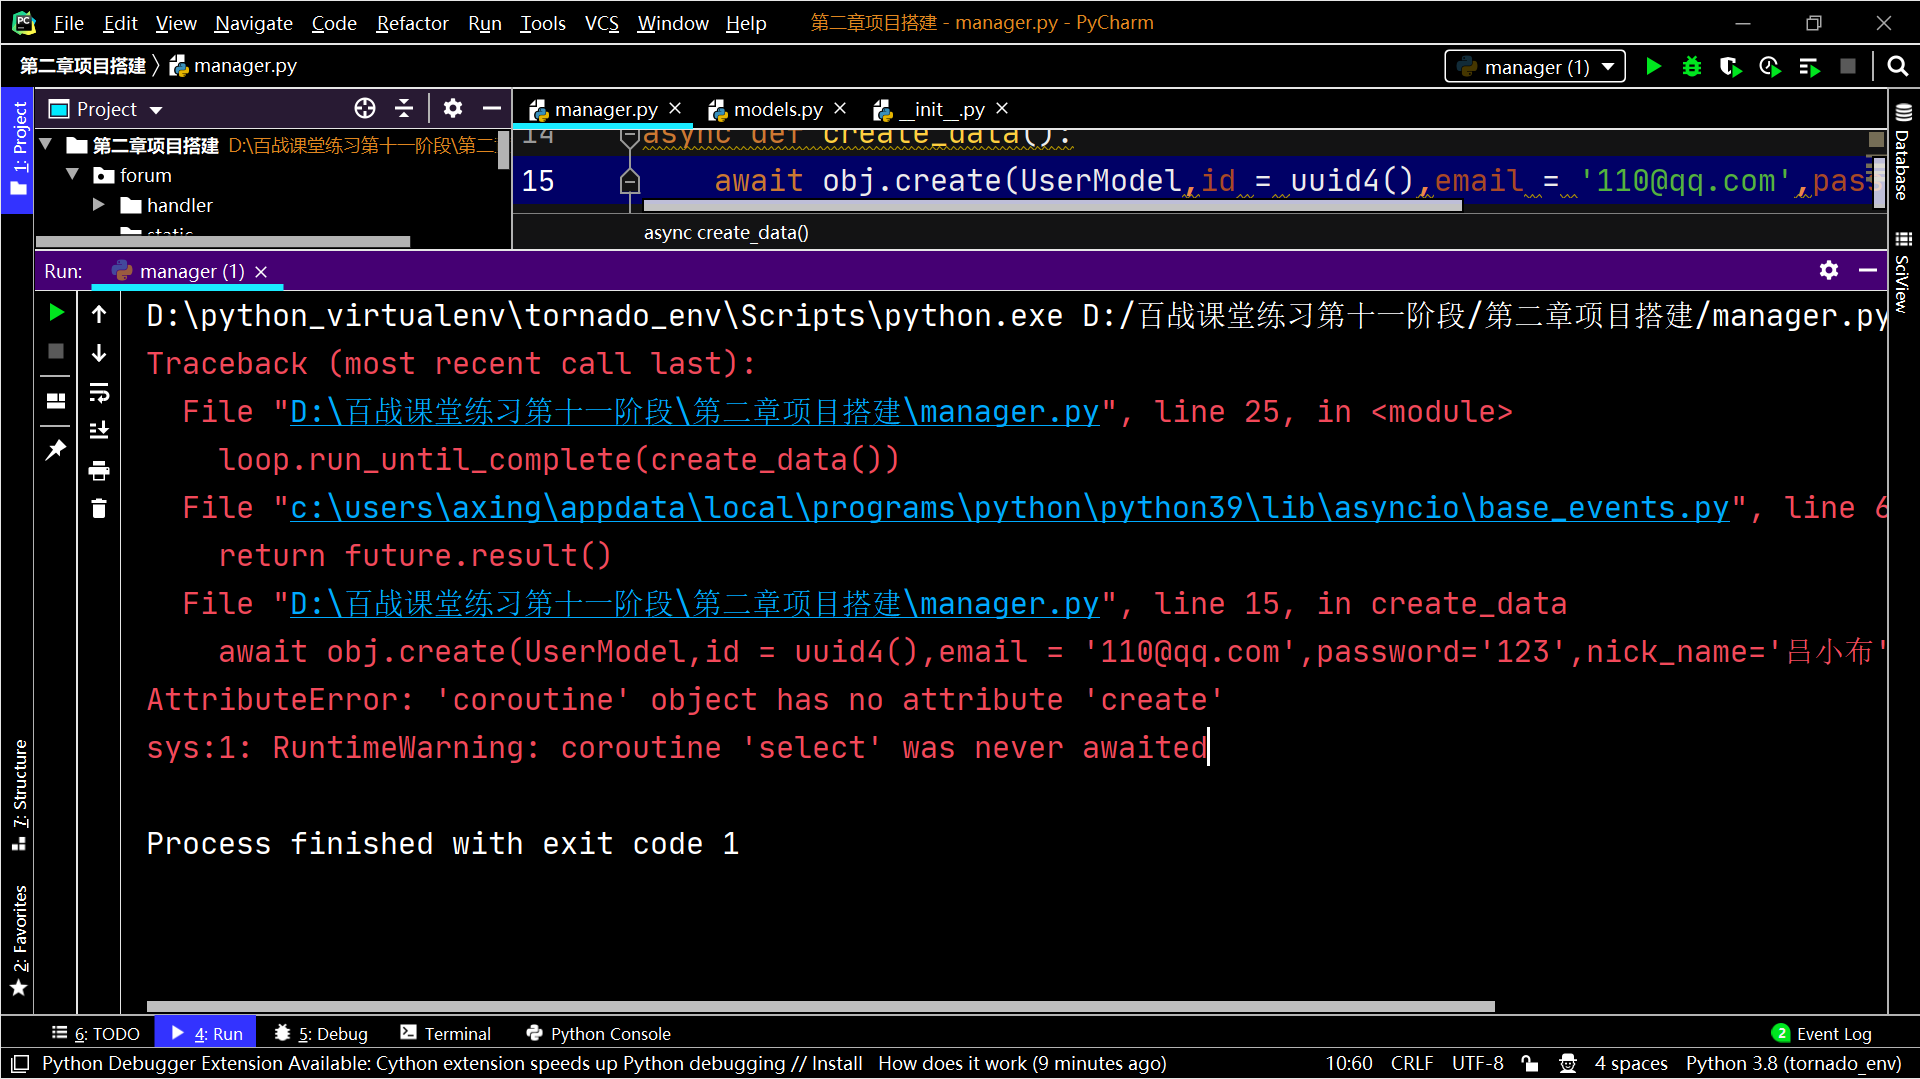
Task: Pin the Run tab
Action: [56, 450]
